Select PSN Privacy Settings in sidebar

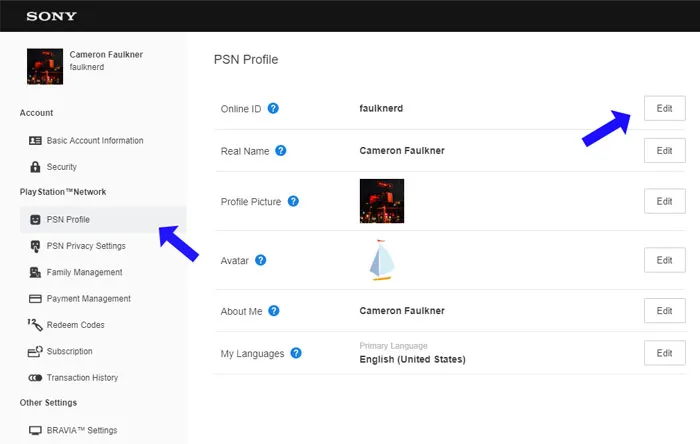point(85,246)
